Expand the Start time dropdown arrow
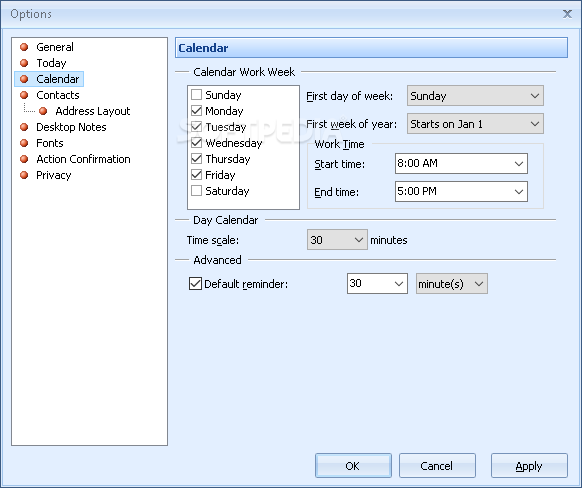The height and width of the screenshot is (488, 582). 519,164
